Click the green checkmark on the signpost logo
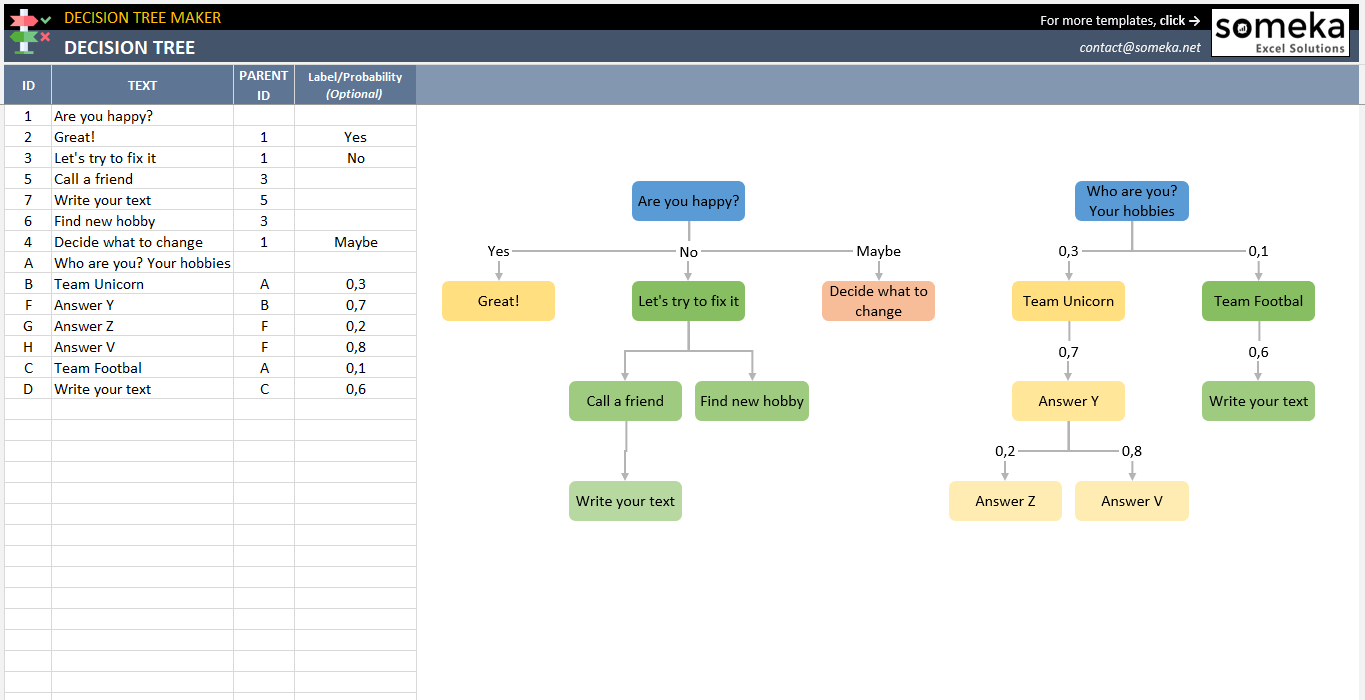This screenshot has height=700, width=1365. click(46, 20)
